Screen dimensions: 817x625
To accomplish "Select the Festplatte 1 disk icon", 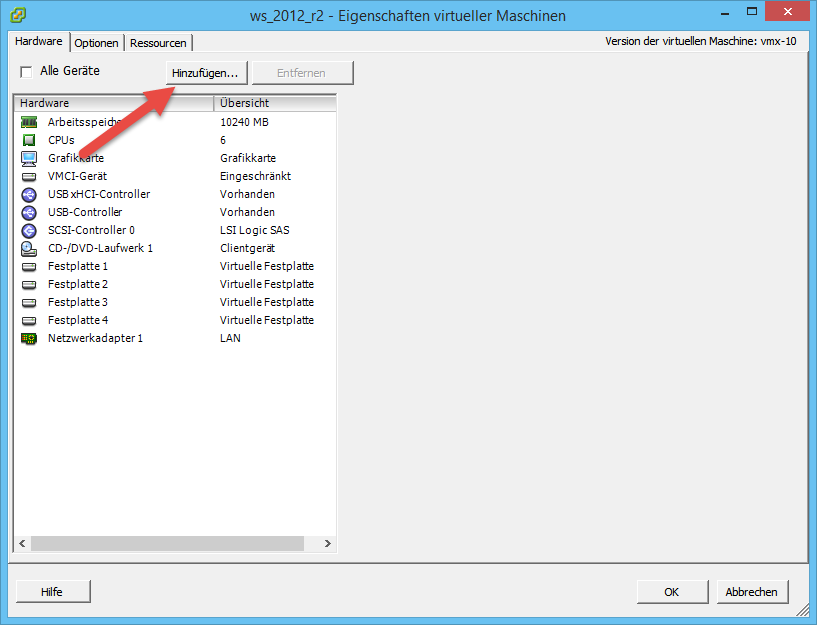I will pos(29,266).
